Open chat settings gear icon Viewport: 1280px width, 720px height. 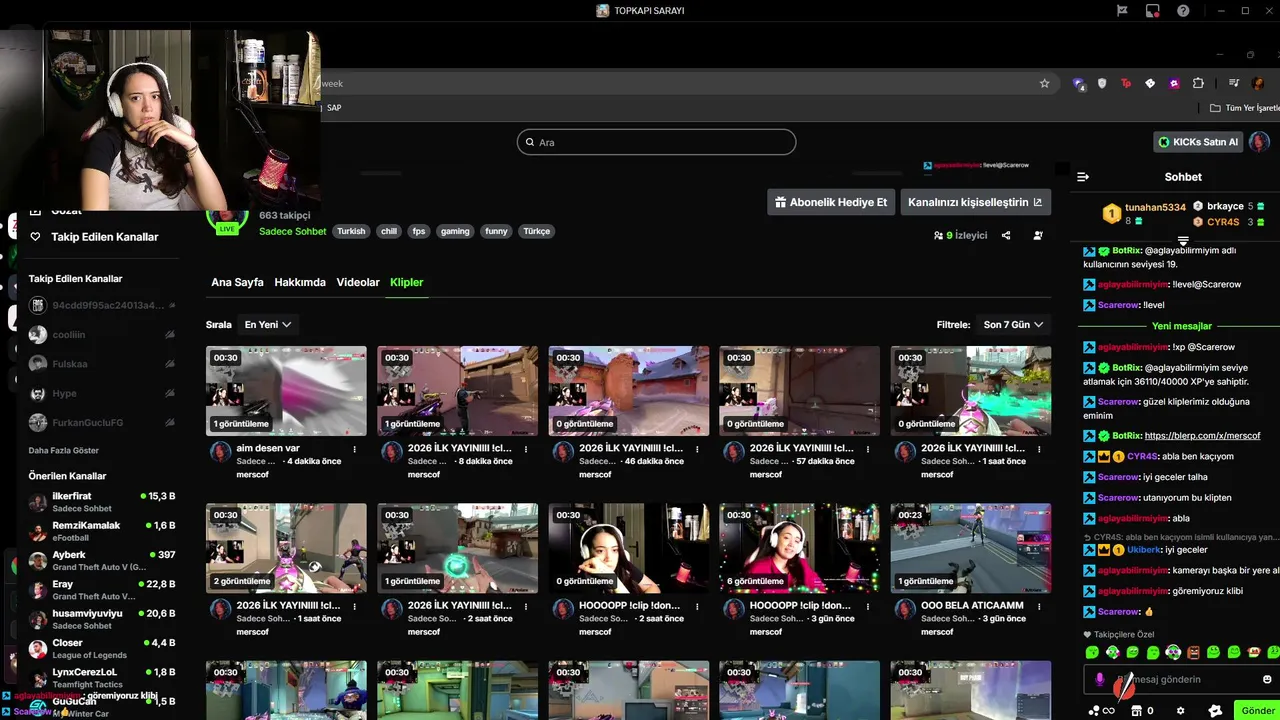pyautogui.click(x=1180, y=711)
